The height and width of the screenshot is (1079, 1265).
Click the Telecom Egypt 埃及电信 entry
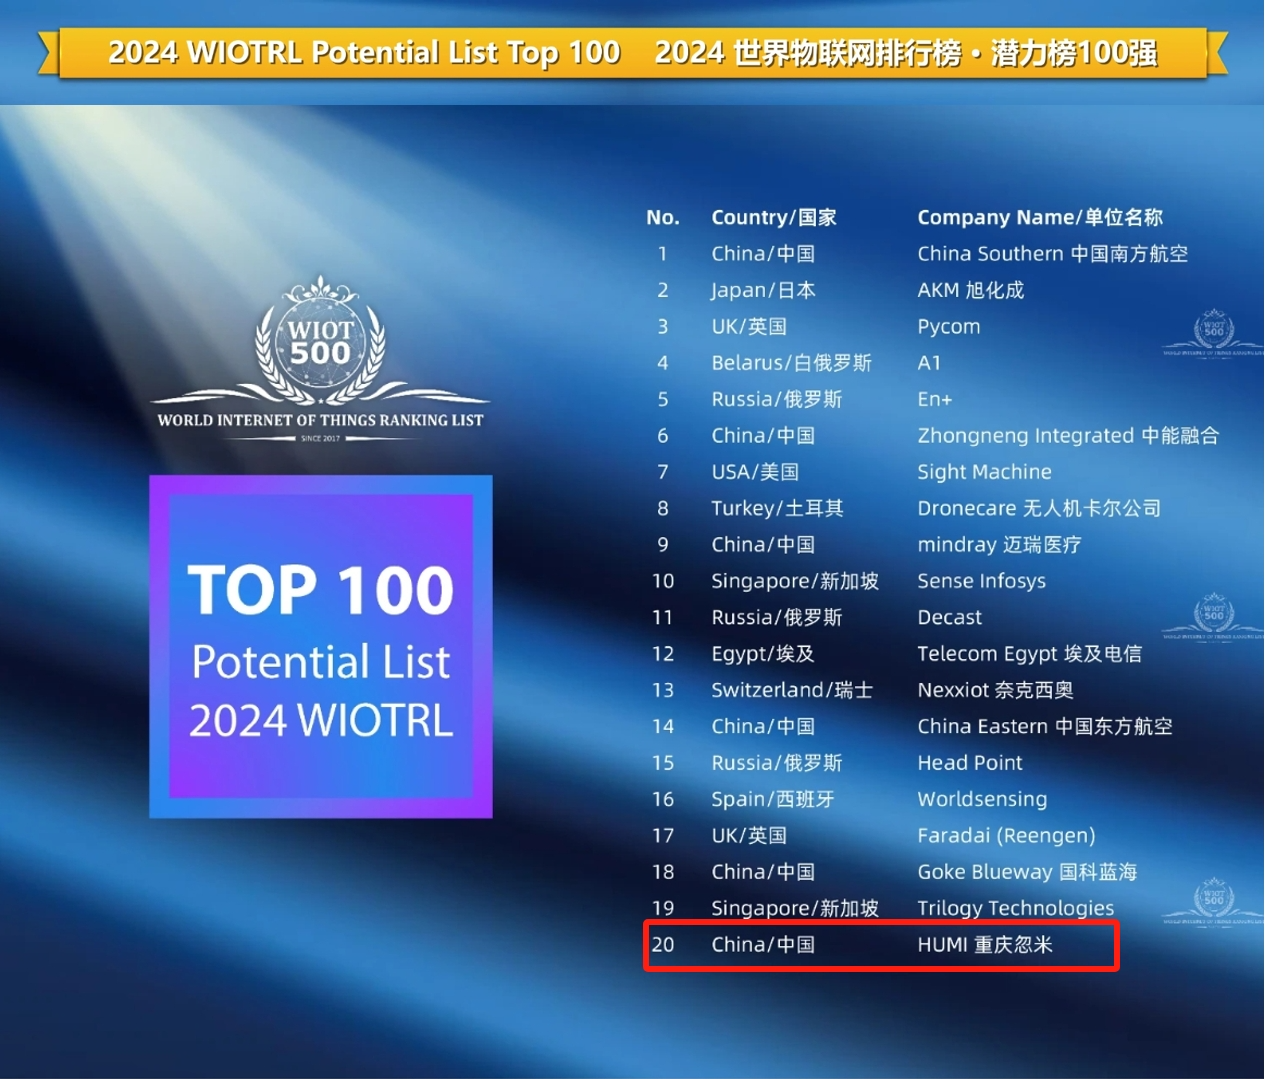click(1029, 654)
